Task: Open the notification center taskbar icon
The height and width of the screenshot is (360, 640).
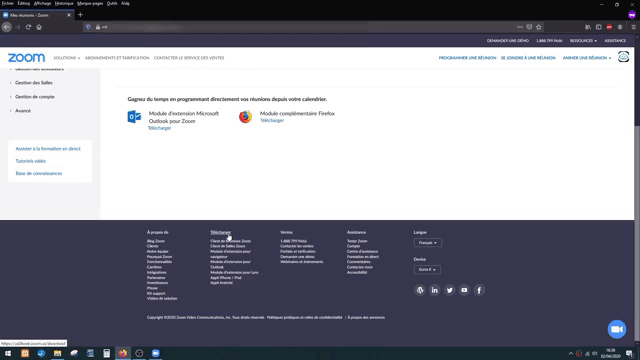Action: click(x=629, y=353)
